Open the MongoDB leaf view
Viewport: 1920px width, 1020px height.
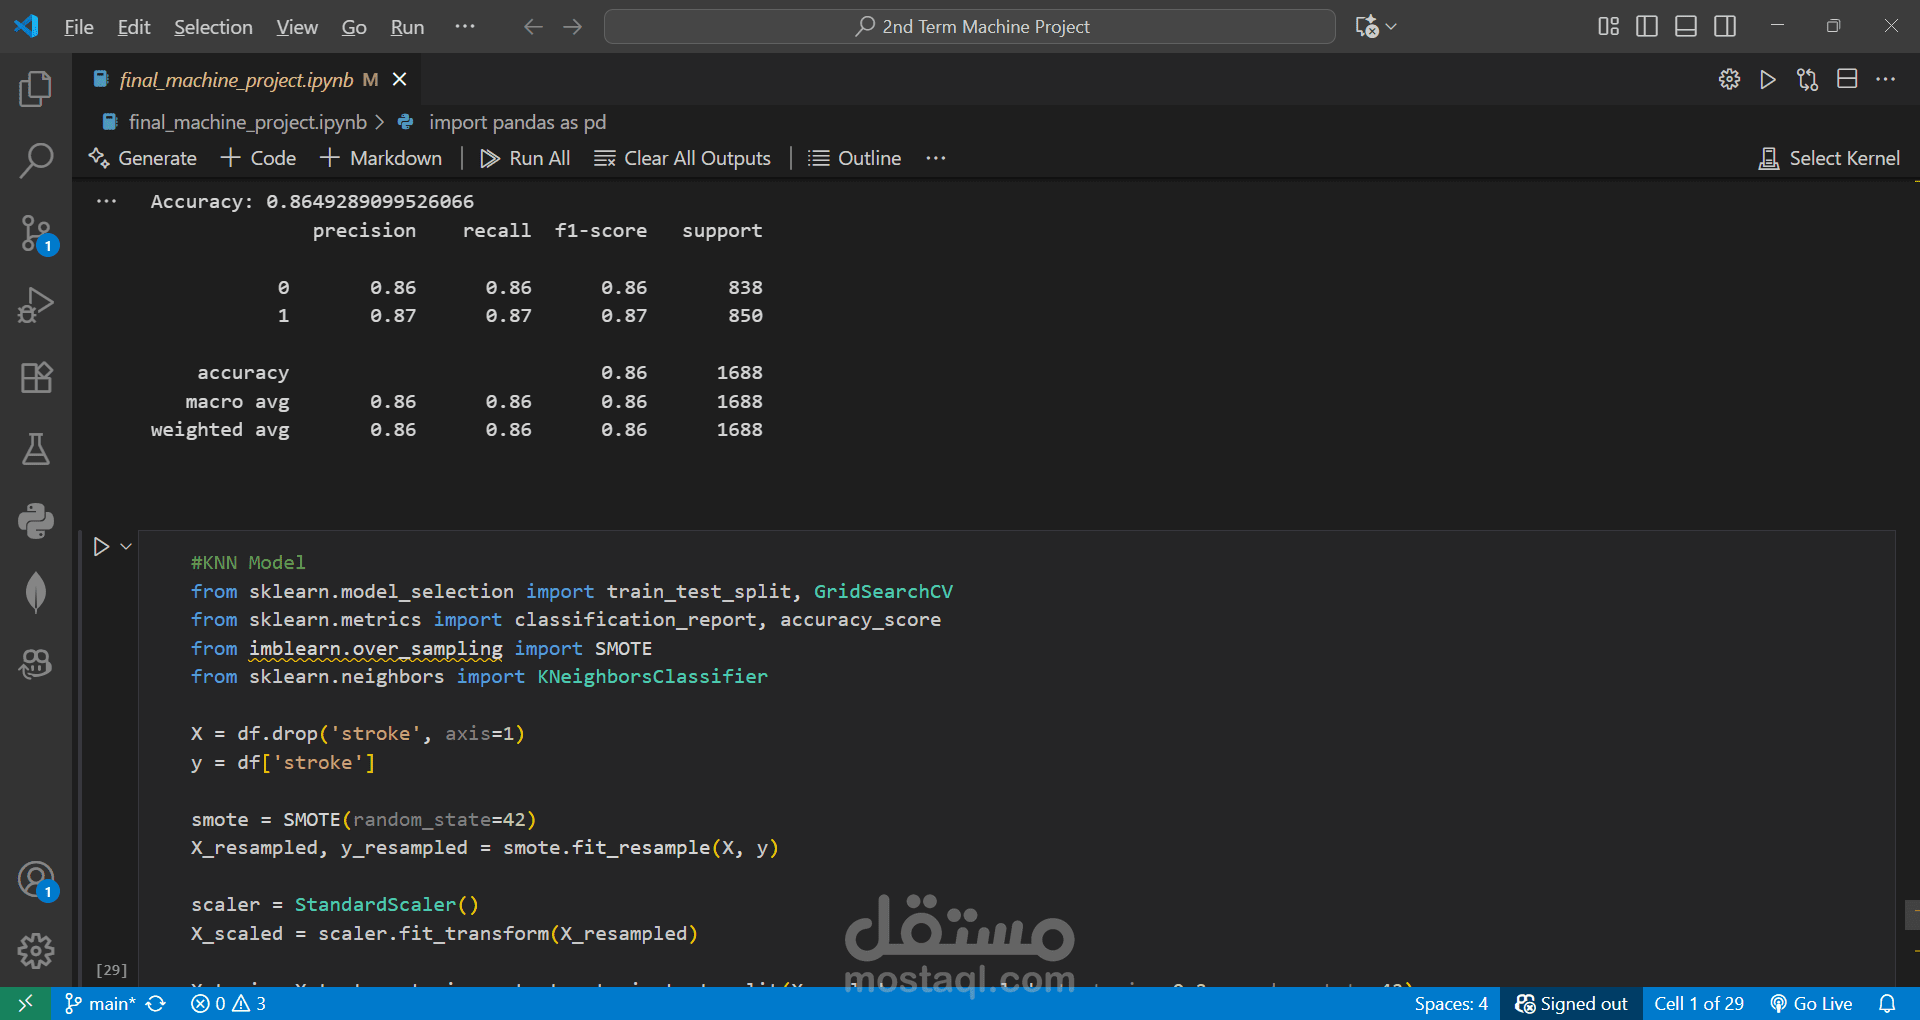36,592
